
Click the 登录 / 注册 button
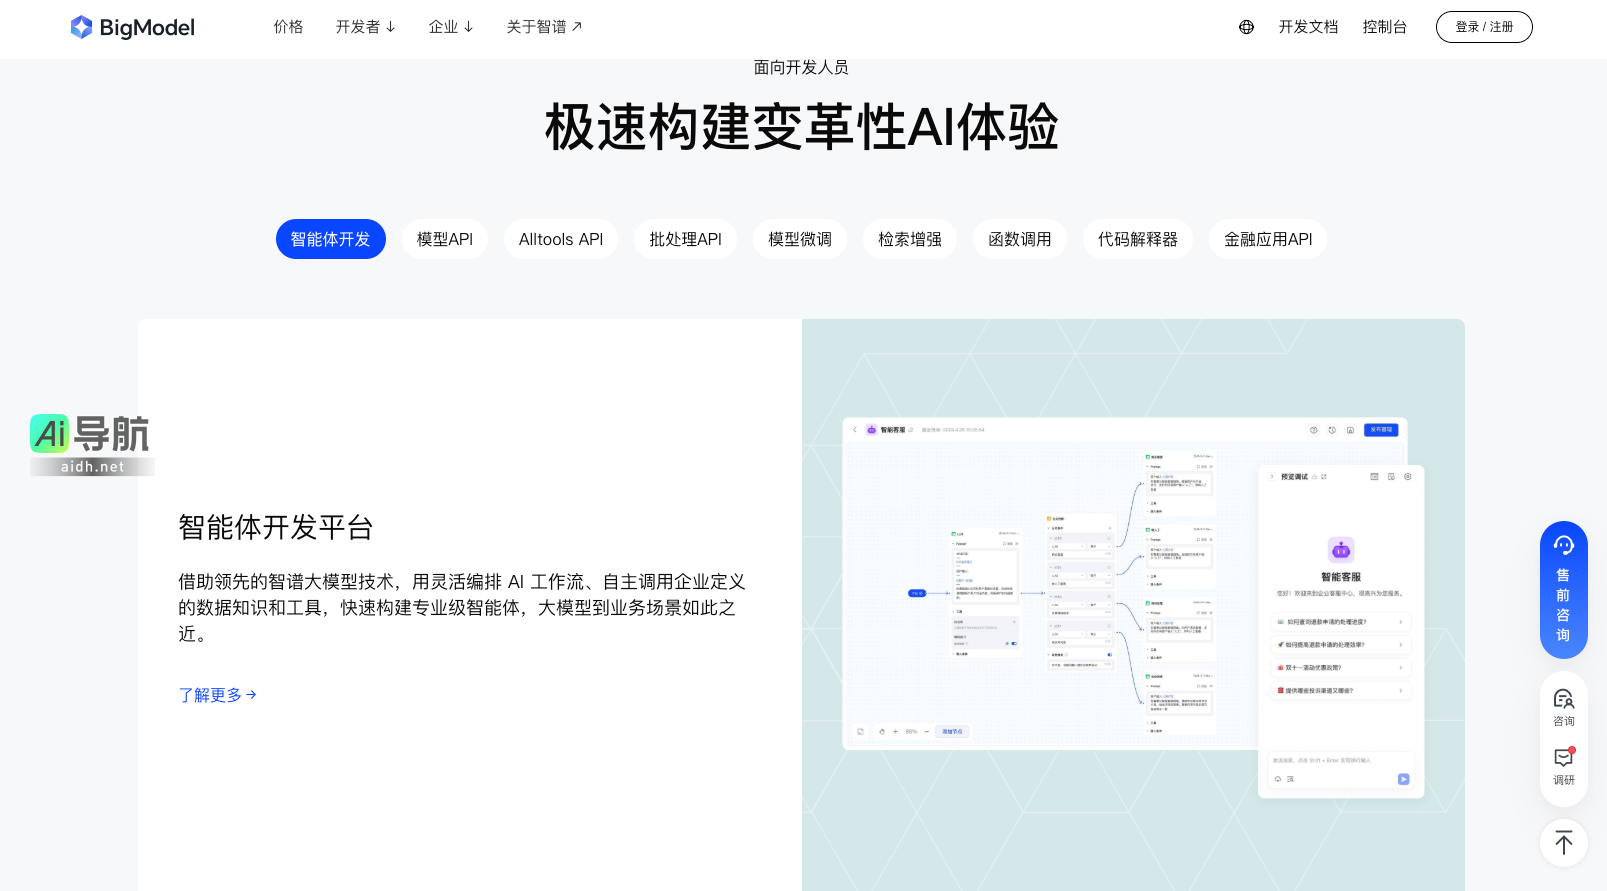point(1483,27)
